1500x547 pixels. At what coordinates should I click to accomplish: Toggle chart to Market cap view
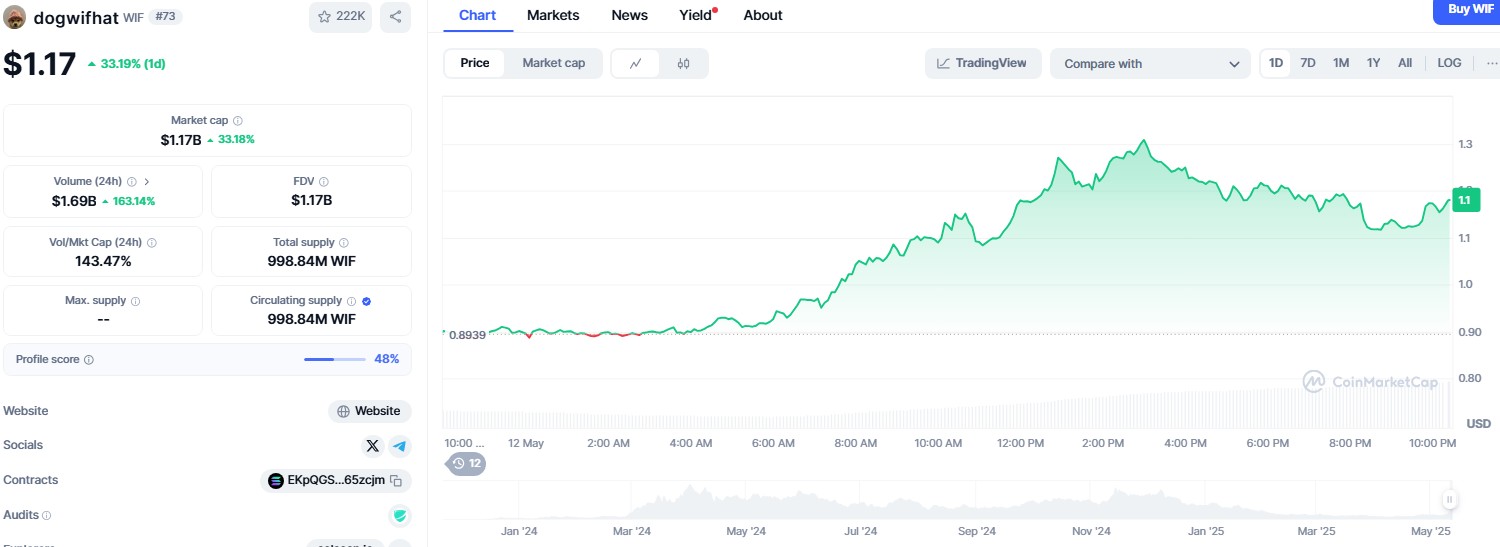pyautogui.click(x=553, y=63)
